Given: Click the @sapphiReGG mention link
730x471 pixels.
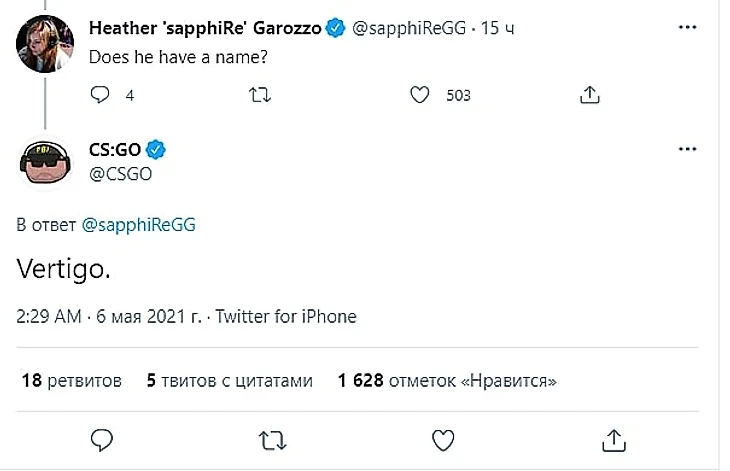Looking at the screenshot, I should coord(132,224).
